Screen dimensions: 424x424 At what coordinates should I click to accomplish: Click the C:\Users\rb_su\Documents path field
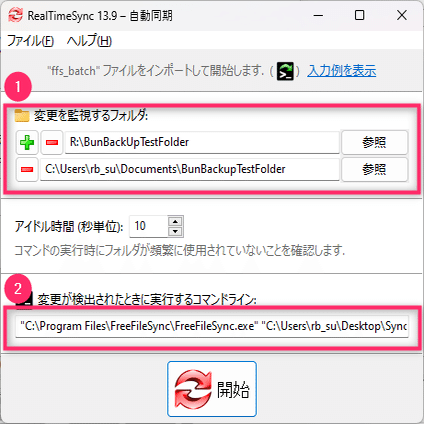click(190, 170)
